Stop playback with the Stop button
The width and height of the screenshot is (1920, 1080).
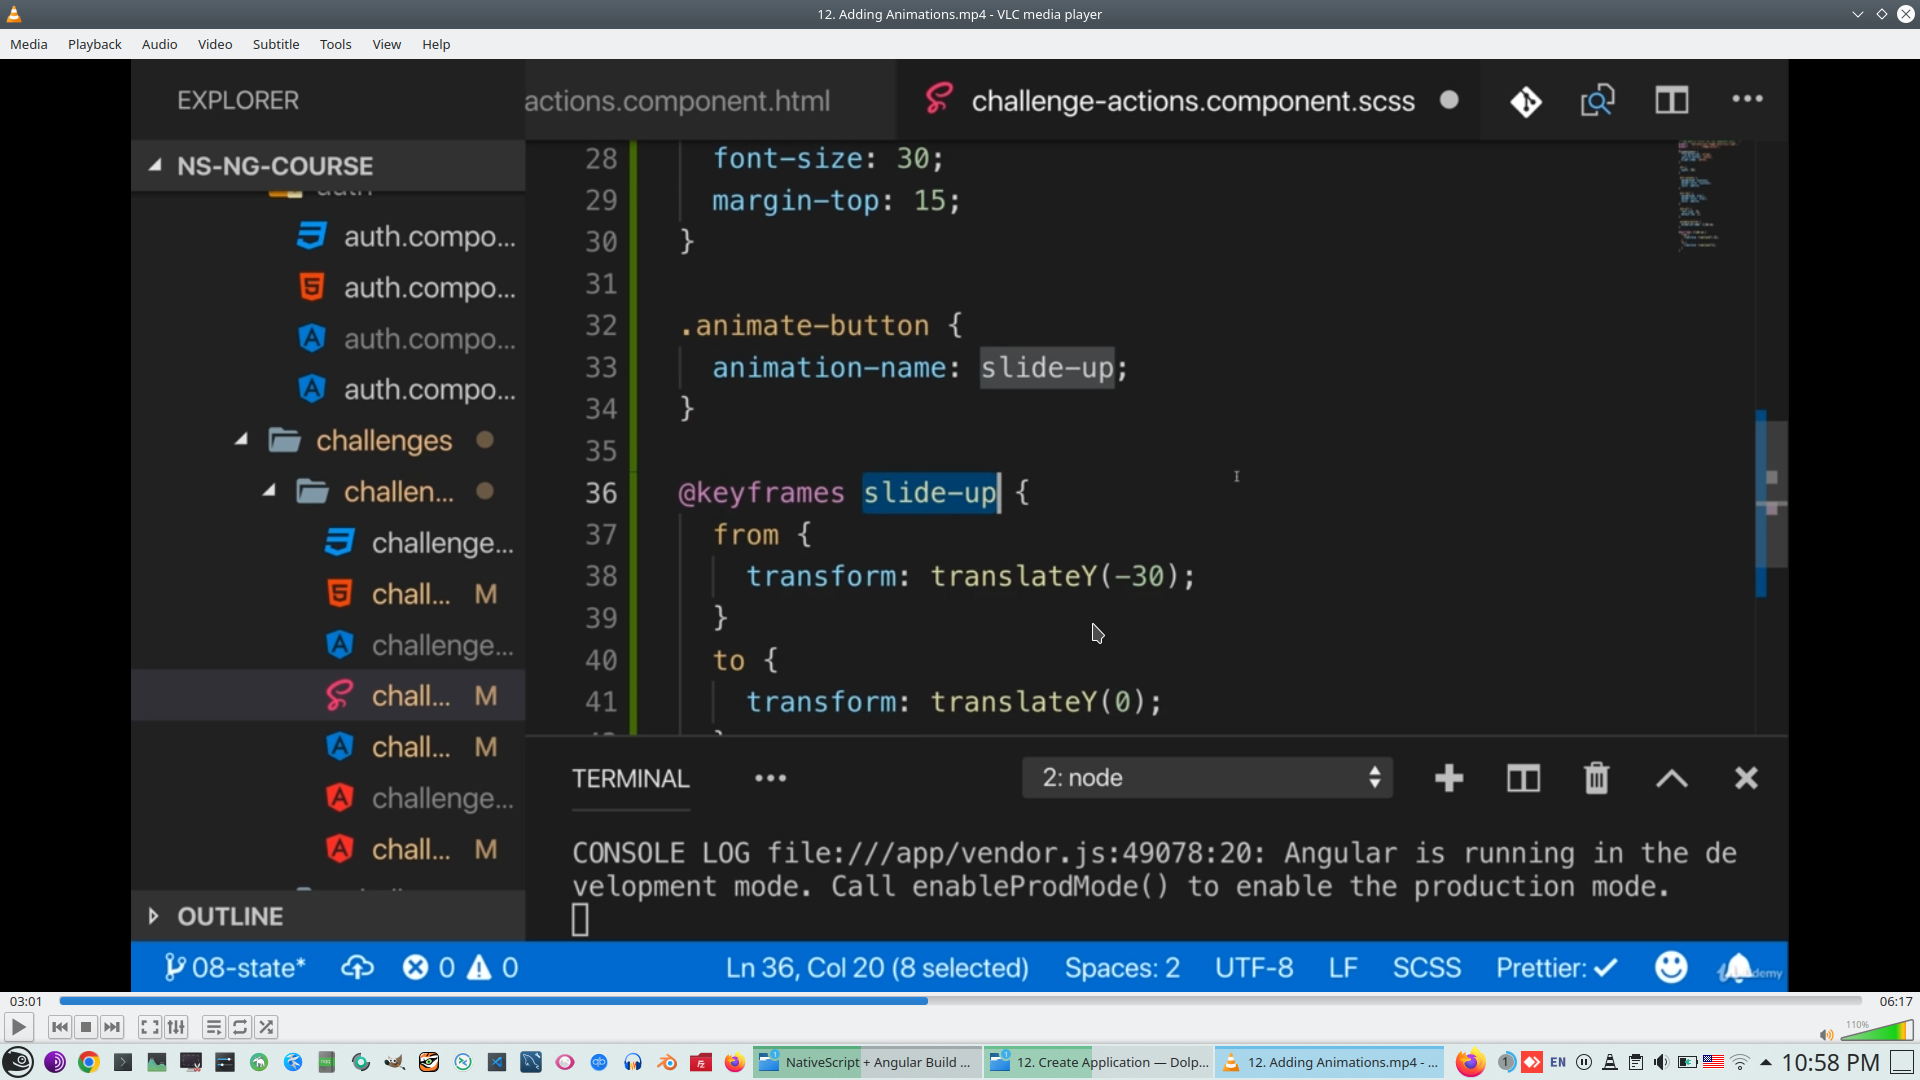[x=86, y=1027]
